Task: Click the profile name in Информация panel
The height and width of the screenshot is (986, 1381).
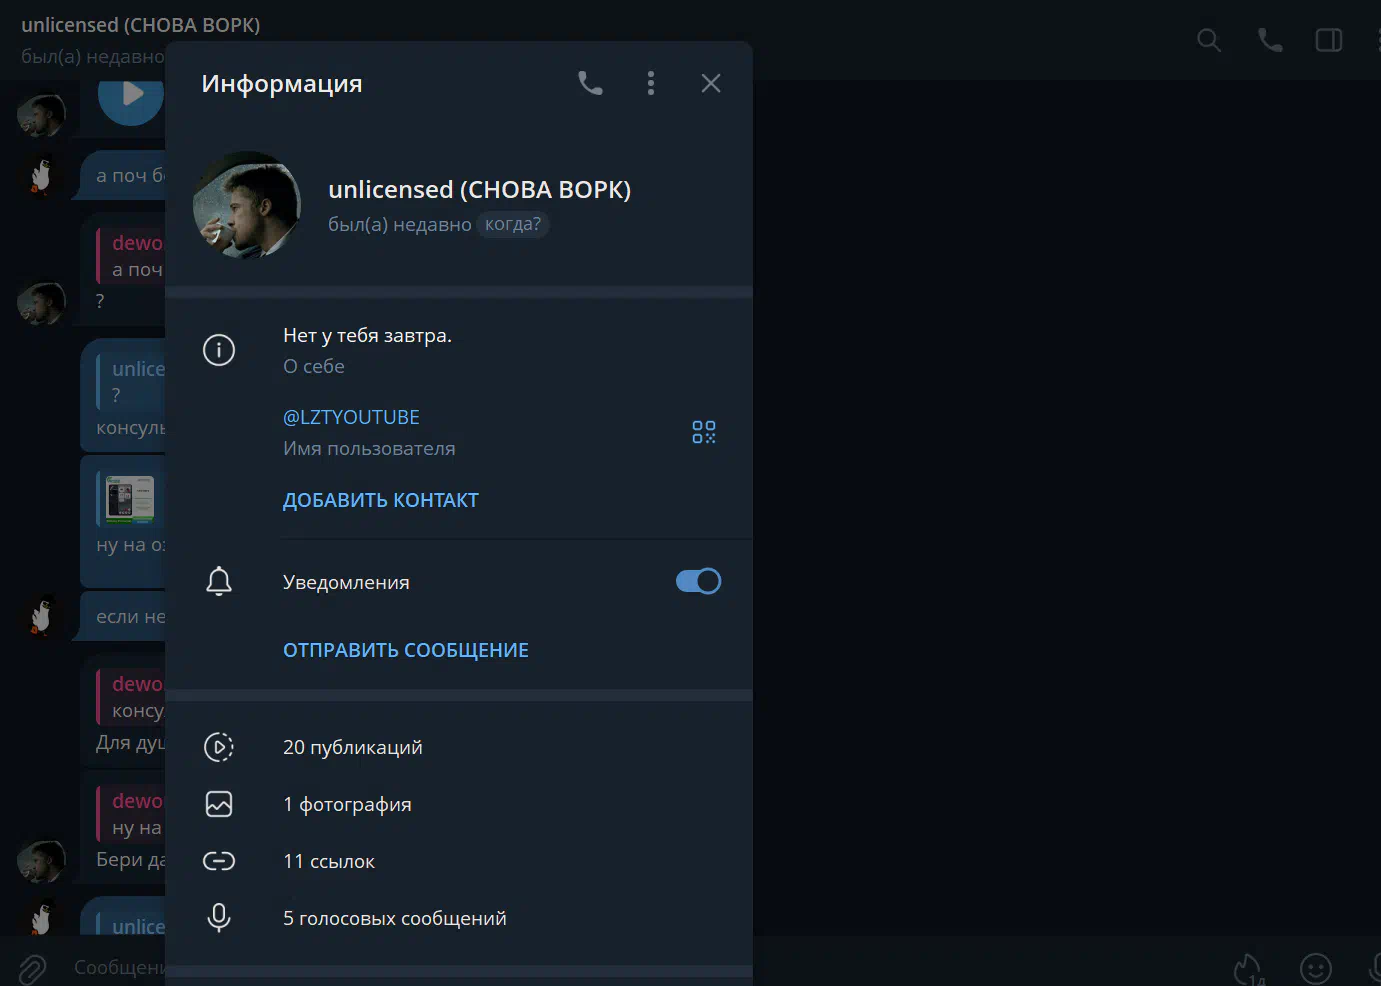Action: point(480,189)
